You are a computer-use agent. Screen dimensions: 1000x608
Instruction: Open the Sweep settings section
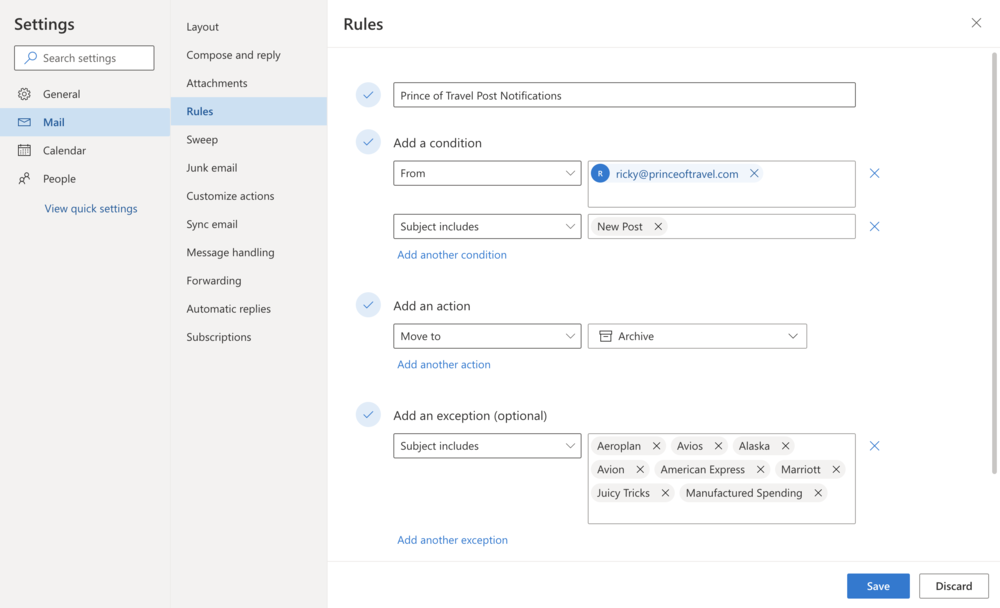[x=202, y=140]
